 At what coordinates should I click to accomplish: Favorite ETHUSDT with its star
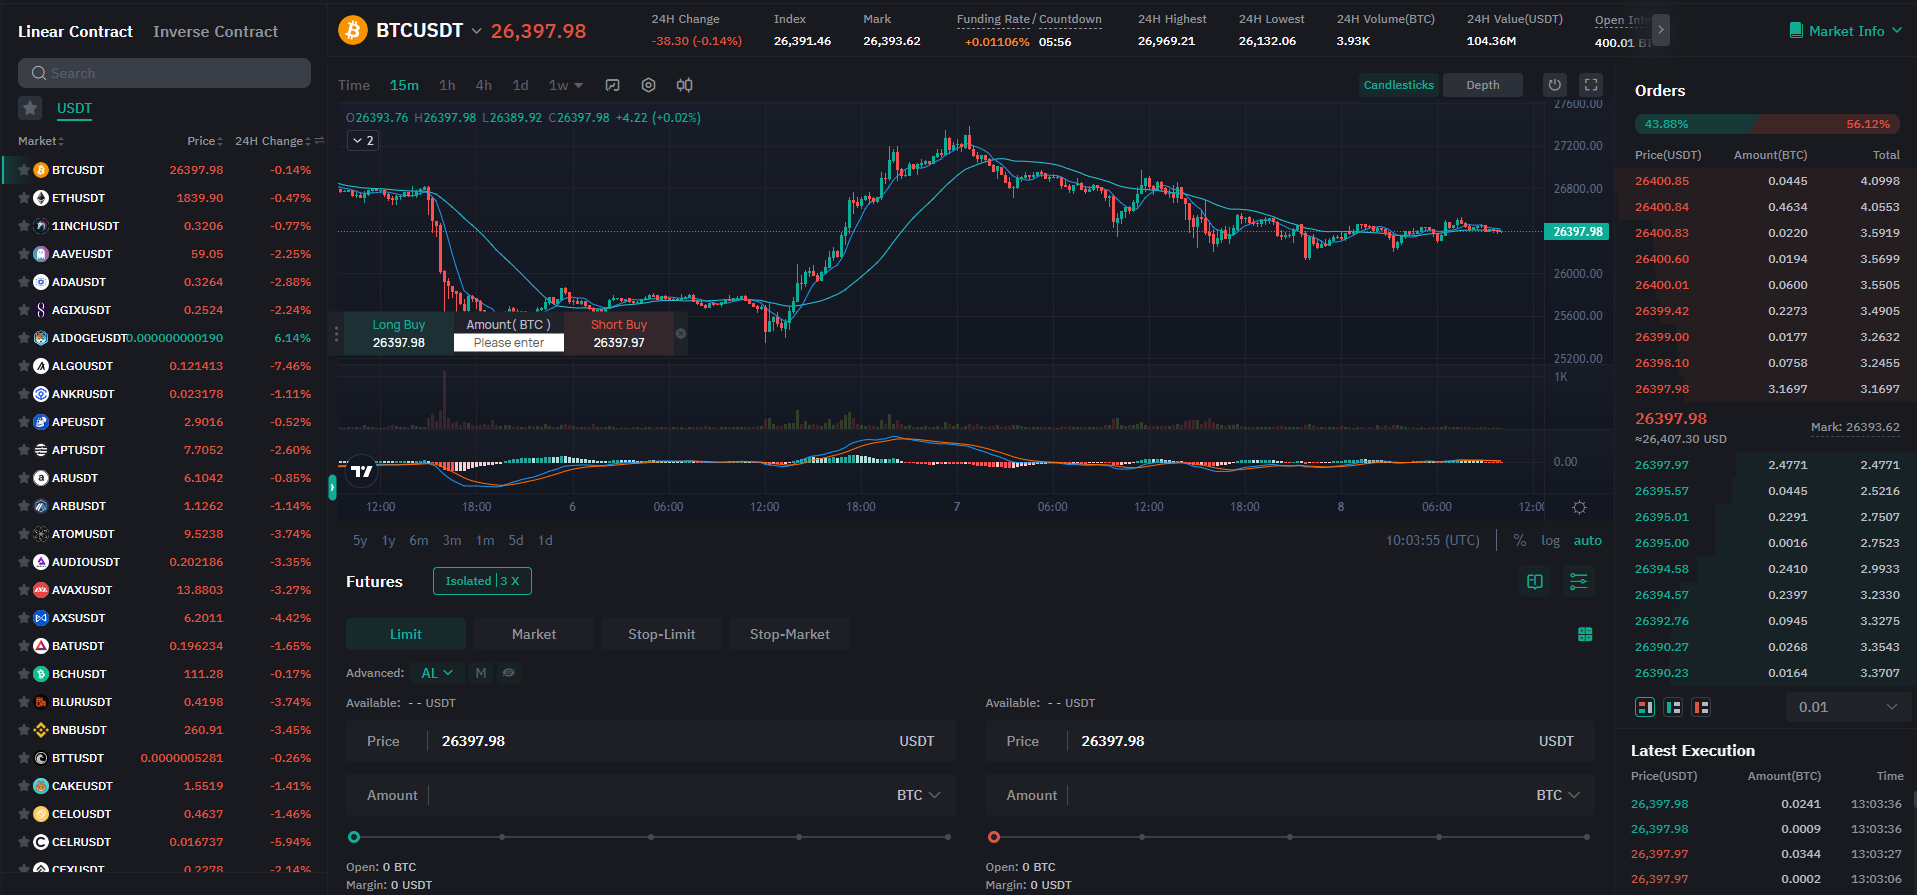point(24,198)
